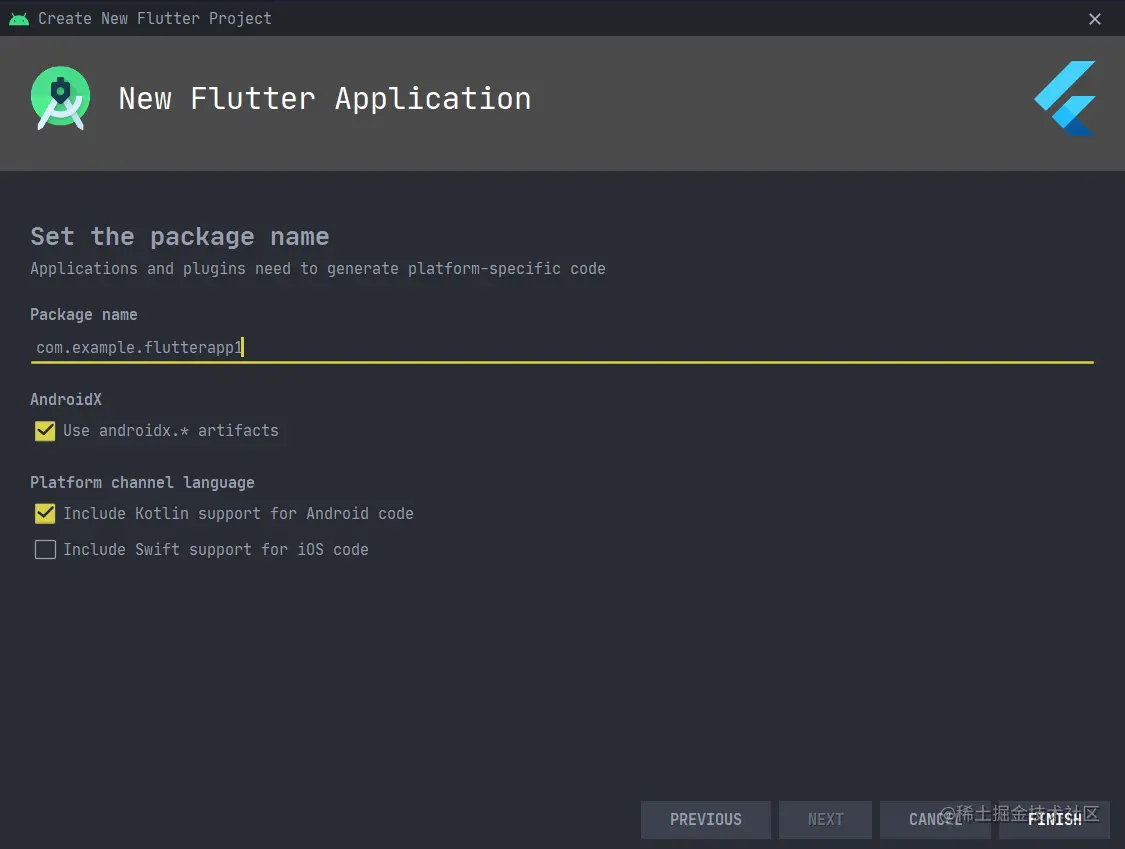Click the 'Platform channel language' section label
Image resolution: width=1125 pixels, height=849 pixels.
[142, 482]
